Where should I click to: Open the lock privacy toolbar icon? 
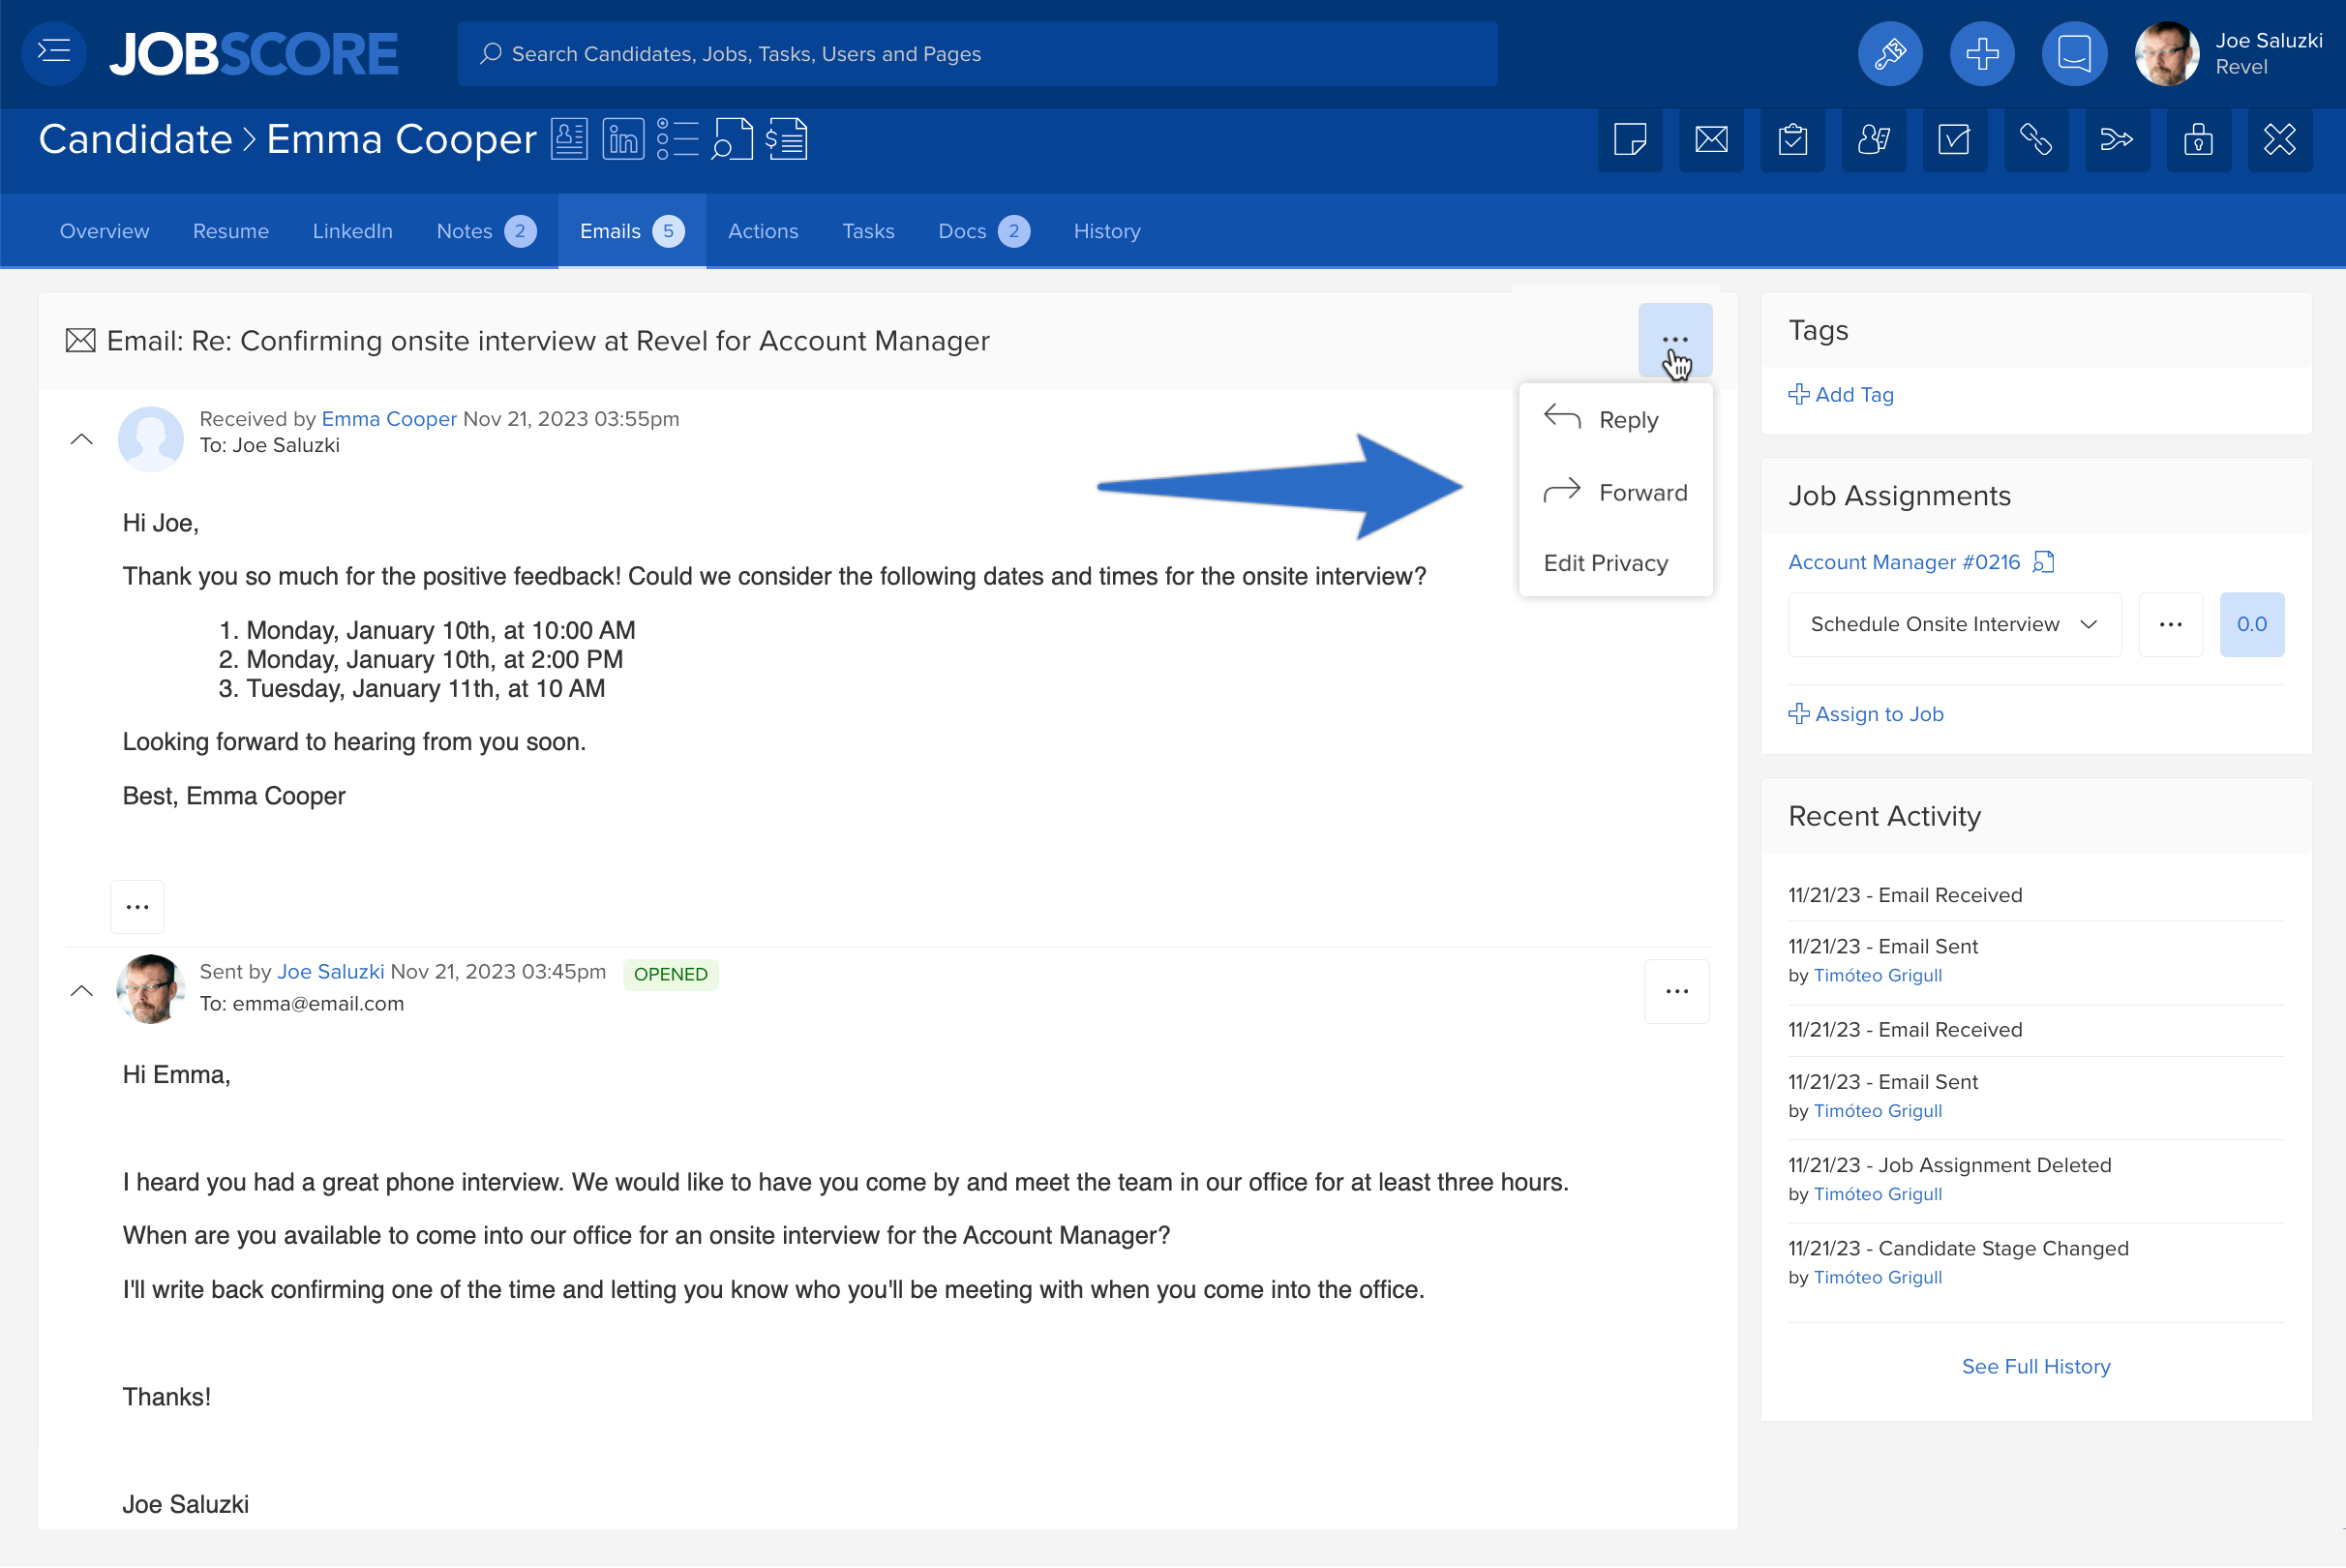click(x=2198, y=139)
